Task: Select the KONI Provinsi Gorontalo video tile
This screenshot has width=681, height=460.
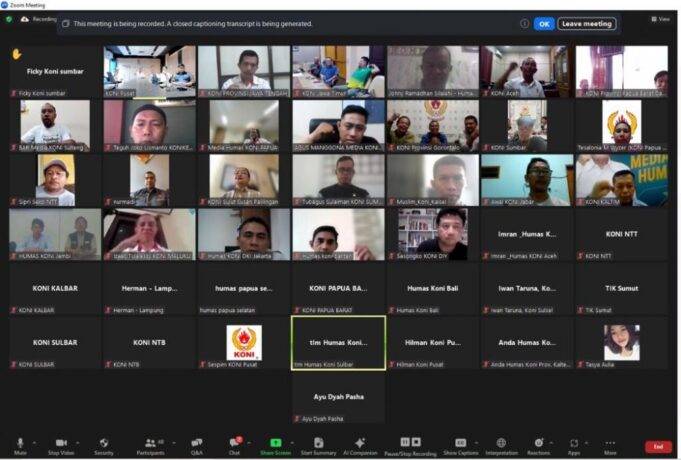Action: [433, 126]
